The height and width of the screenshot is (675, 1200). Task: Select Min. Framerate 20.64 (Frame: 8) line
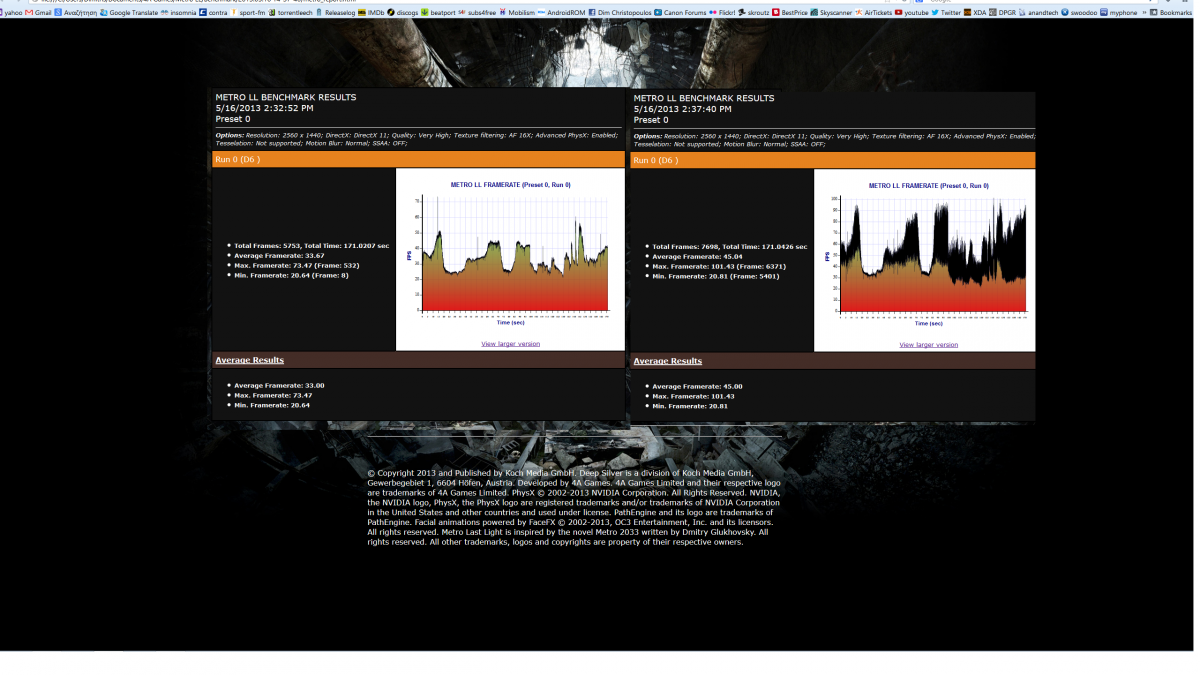click(292, 275)
